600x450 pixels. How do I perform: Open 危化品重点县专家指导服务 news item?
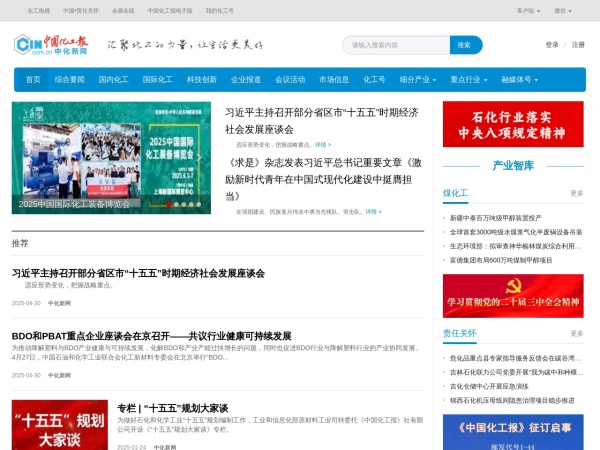point(515,358)
